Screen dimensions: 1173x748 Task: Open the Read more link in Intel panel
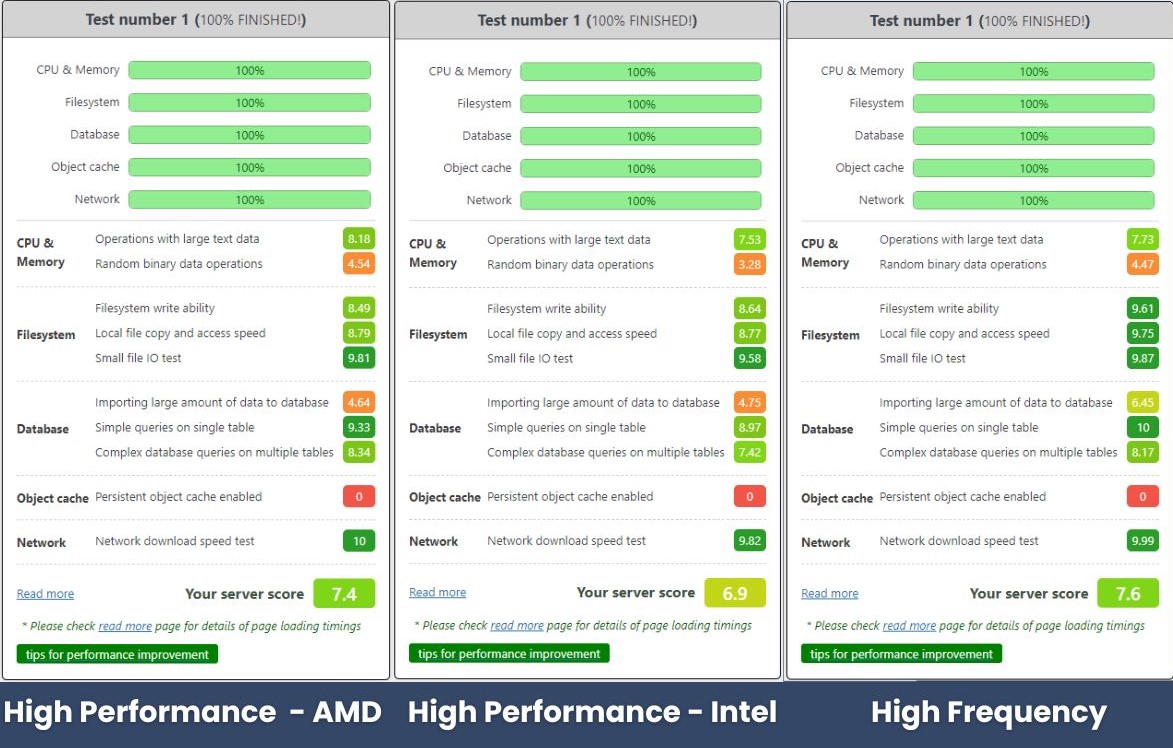click(437, 593)
